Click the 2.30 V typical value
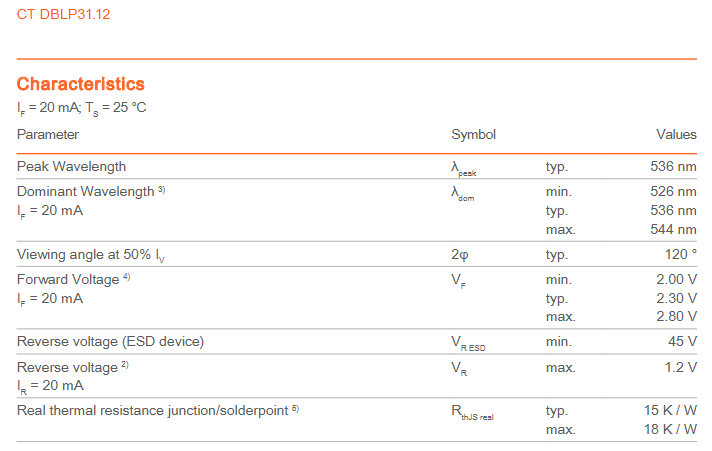The image size is (712, 451). tap(676, 298)
